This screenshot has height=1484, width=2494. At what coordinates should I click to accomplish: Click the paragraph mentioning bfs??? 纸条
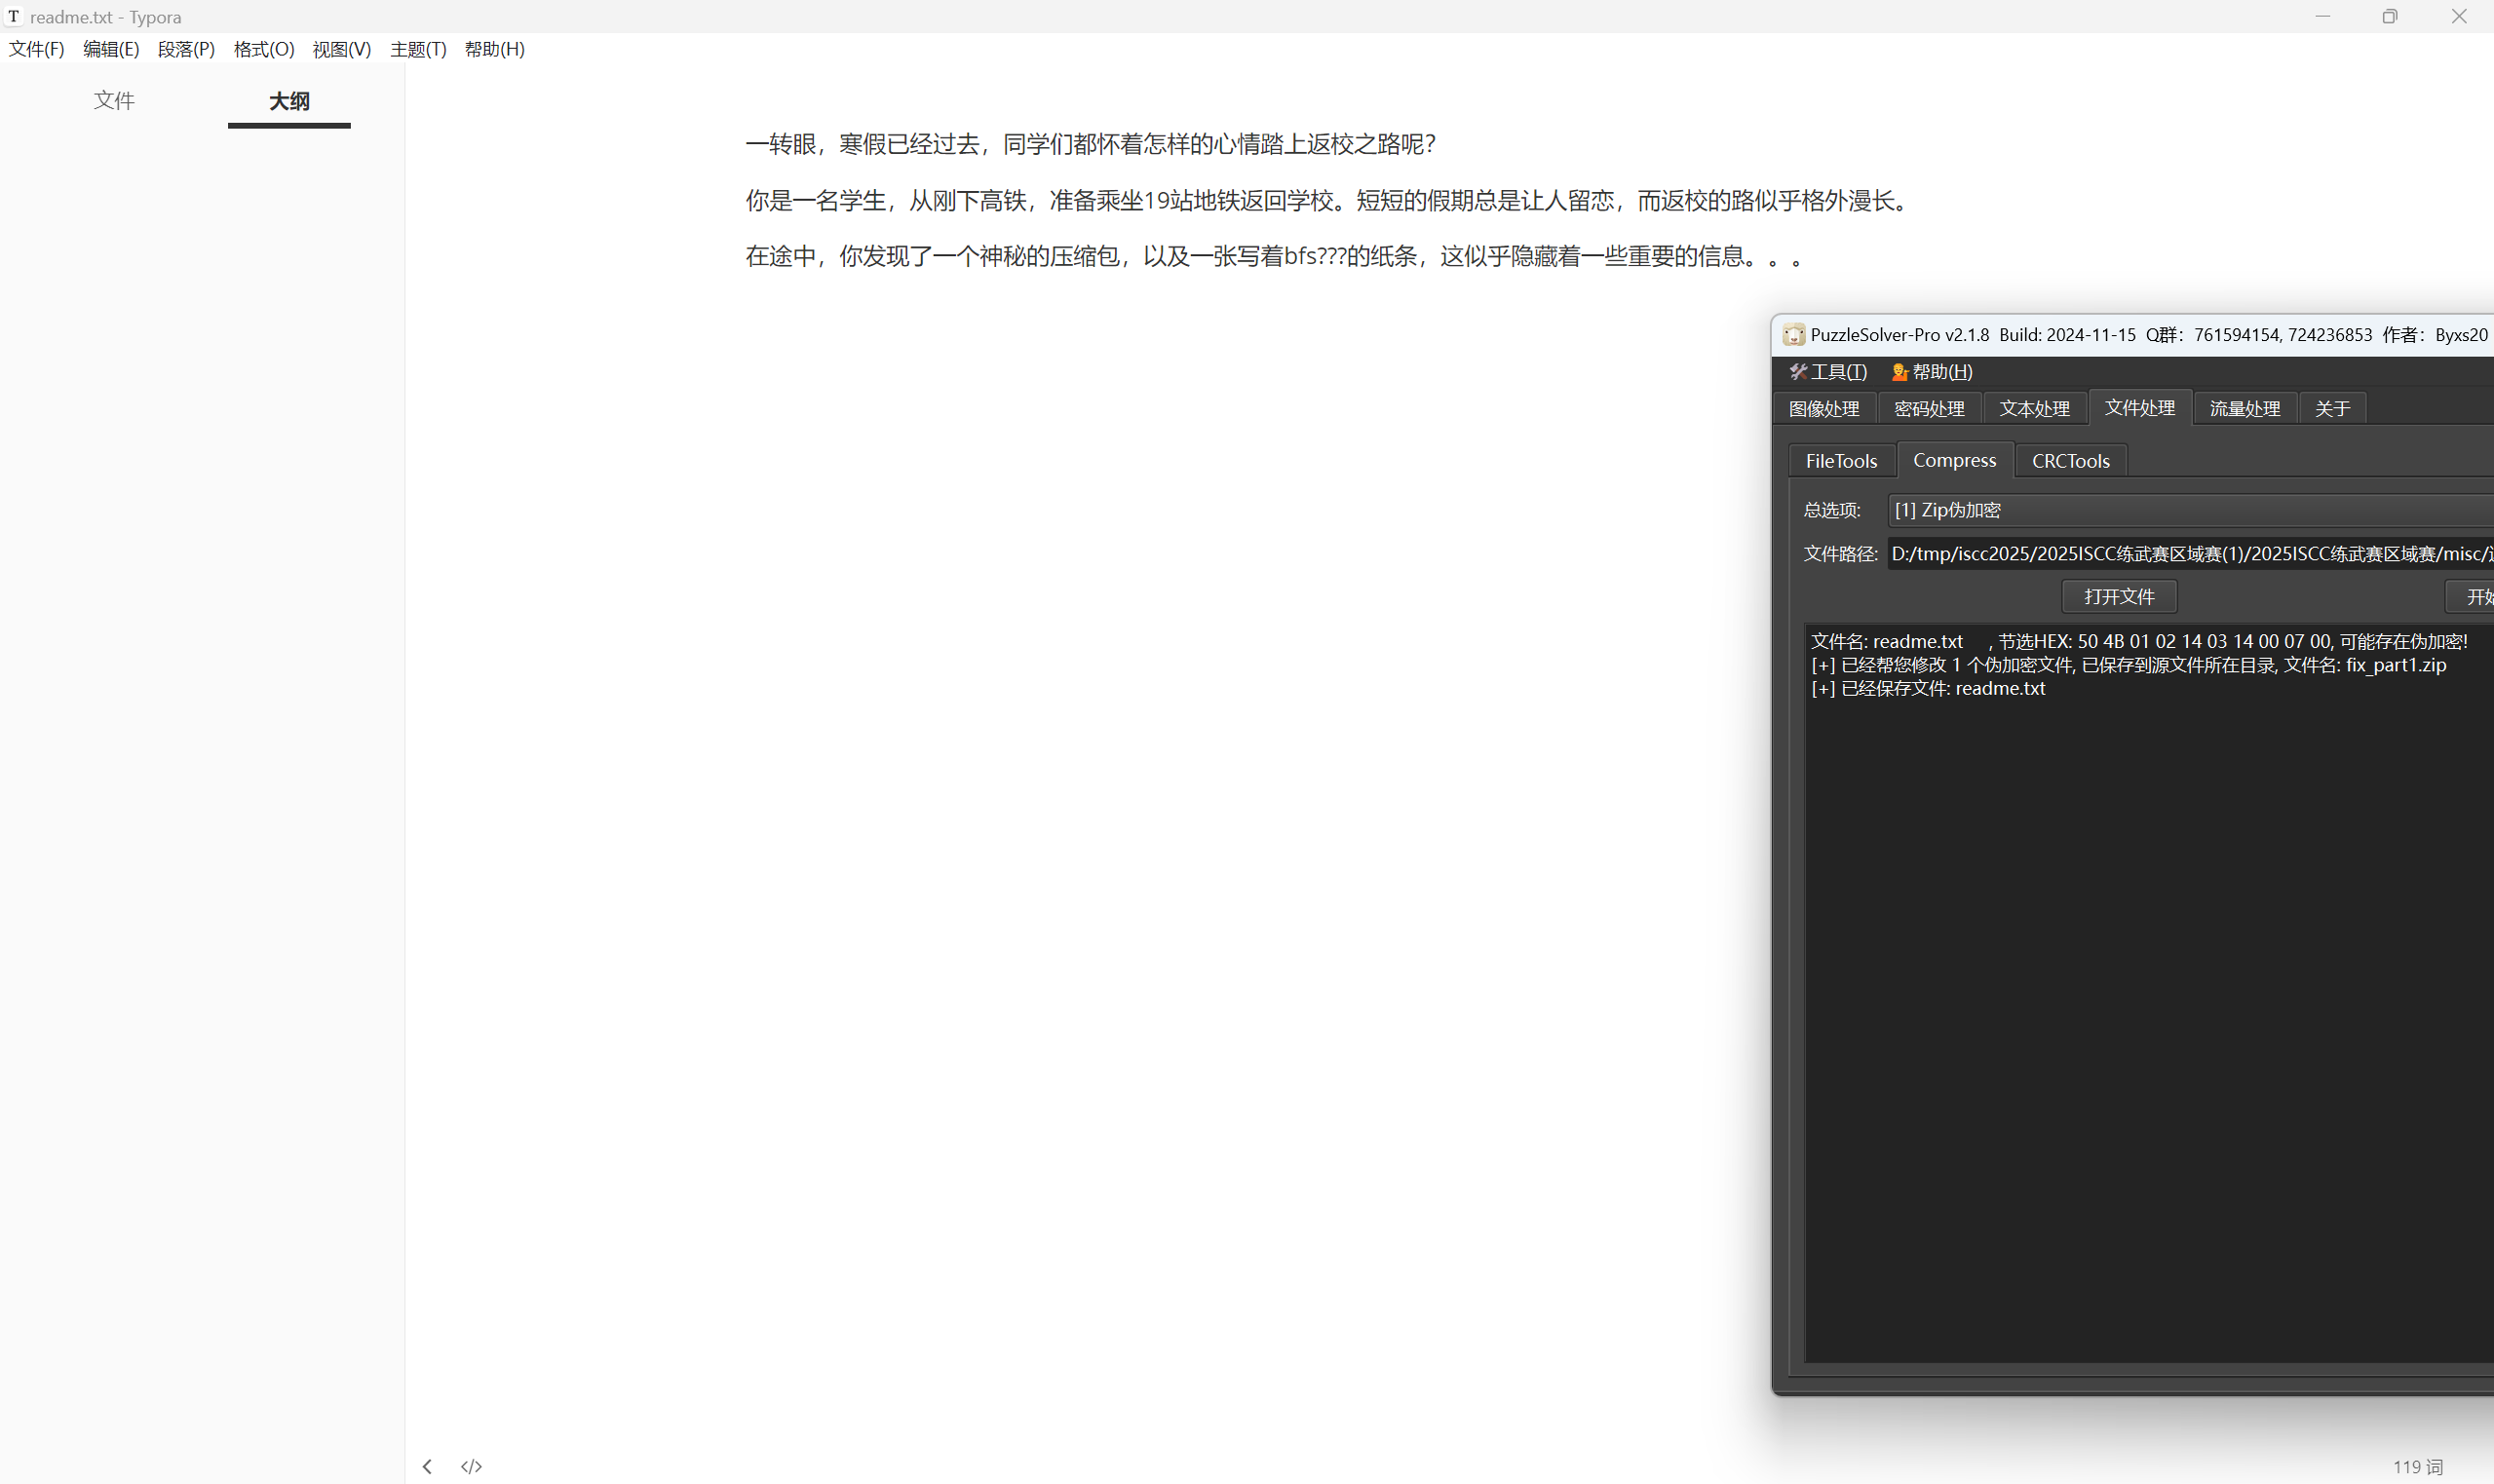click(1277, 256)
